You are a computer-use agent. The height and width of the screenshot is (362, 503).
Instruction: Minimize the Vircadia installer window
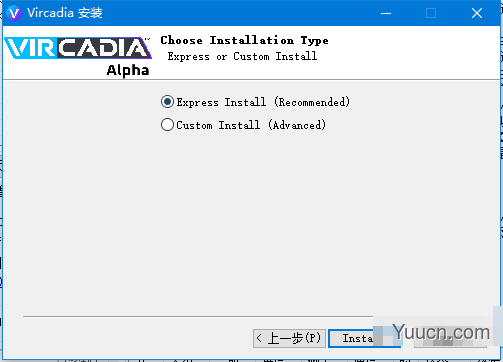[386, 13]
